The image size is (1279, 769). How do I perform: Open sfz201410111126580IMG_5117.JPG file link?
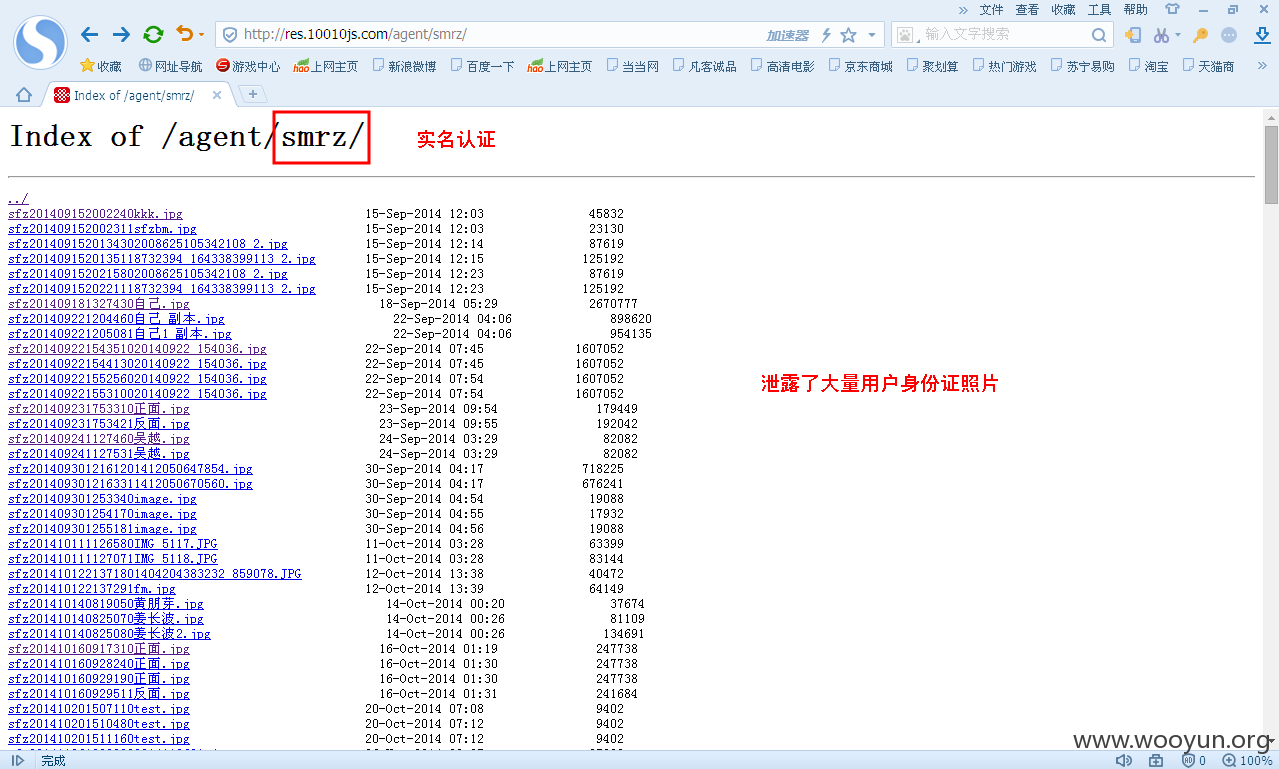(x=113, y=544)
